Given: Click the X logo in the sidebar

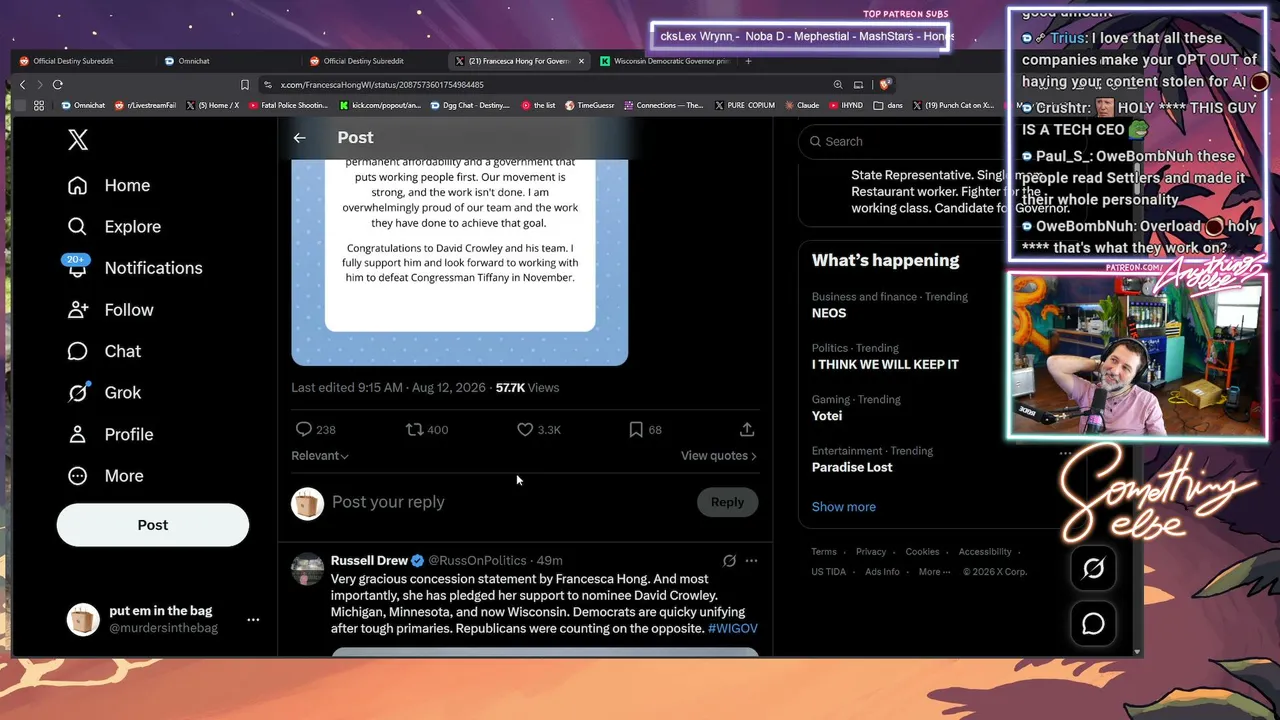Looking at the screenshot, I should [x=78, y=140].
